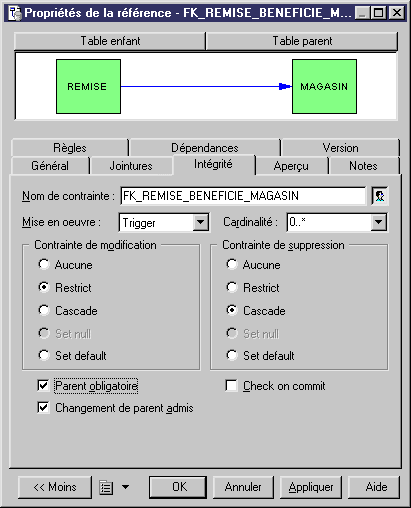Image resolution: width=411 pixels, height=508 pixels.
Task: Select the REMISE child table box
Action: point(88,87)
